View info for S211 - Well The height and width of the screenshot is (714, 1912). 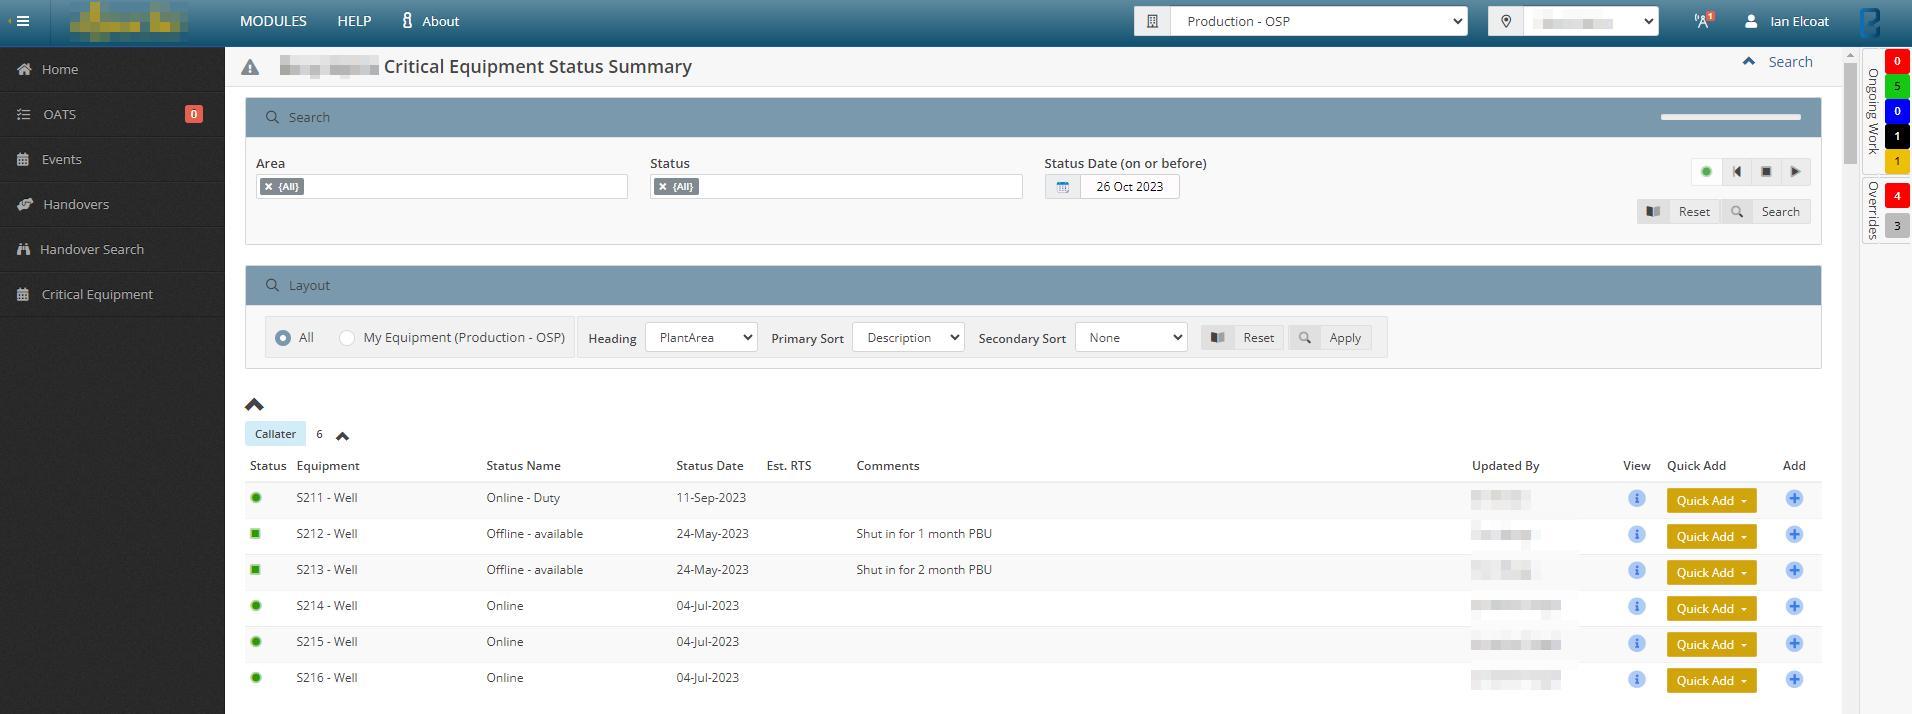1636,498
